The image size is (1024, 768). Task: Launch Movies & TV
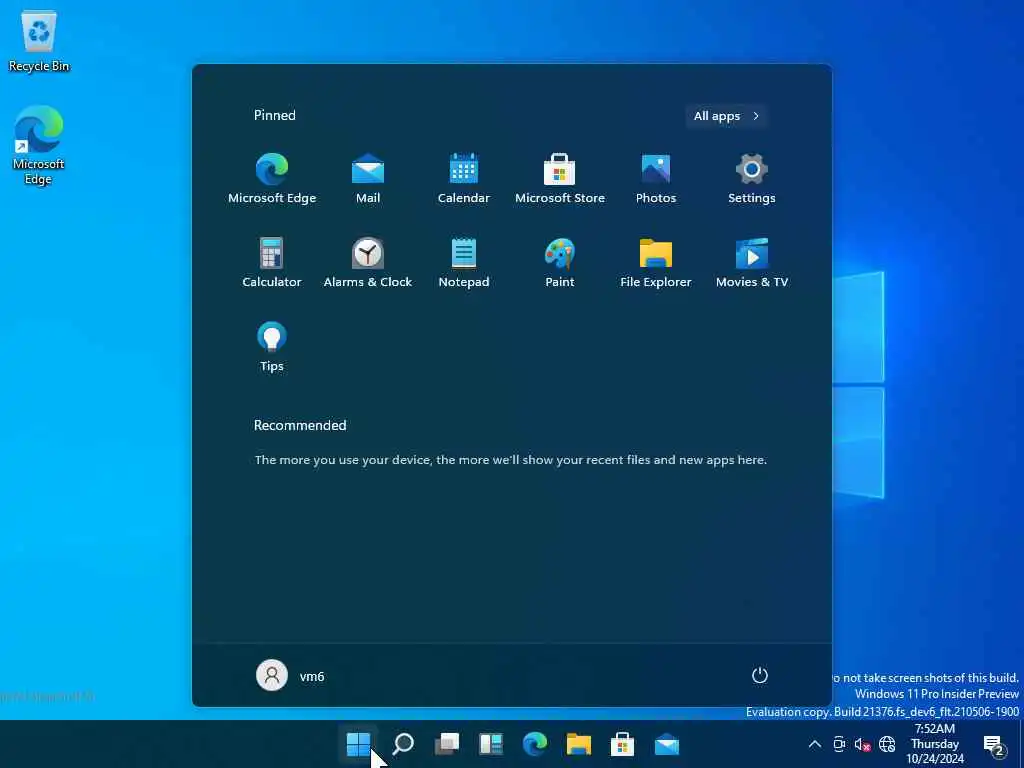752,263
